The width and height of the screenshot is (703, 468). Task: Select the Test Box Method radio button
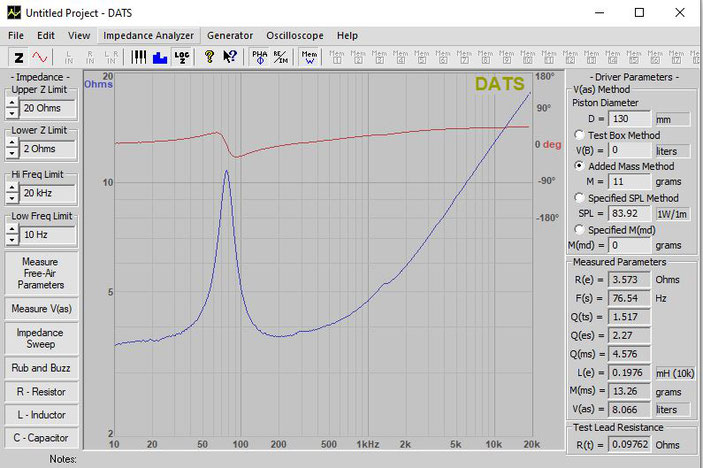(x=579, y=135)
